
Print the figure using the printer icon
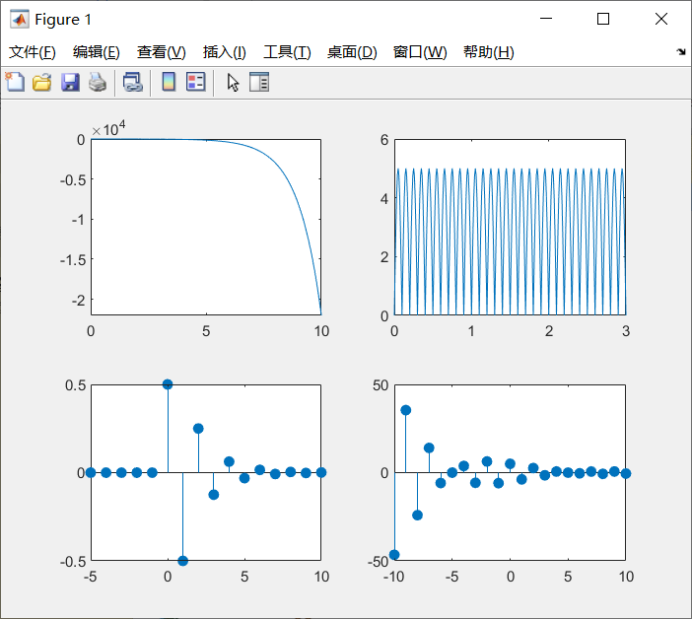[x=98, y=83]
